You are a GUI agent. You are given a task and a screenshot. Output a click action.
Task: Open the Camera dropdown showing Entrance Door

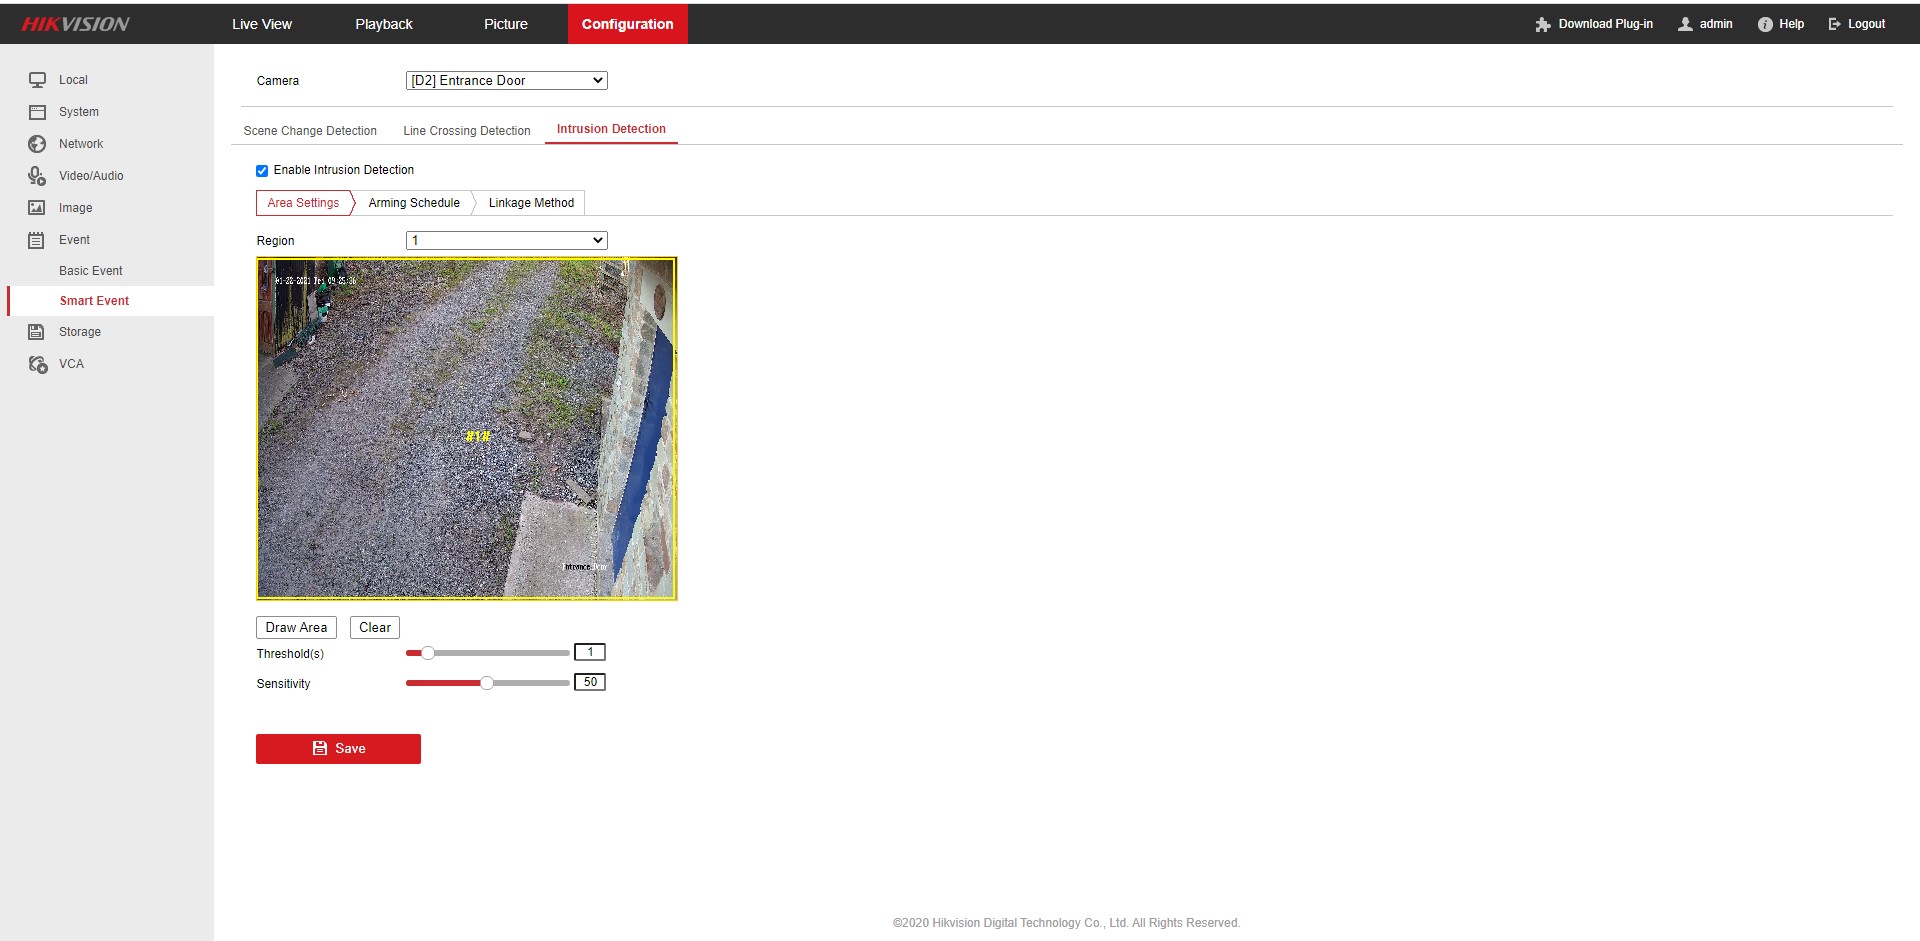(x=506, y=81)
